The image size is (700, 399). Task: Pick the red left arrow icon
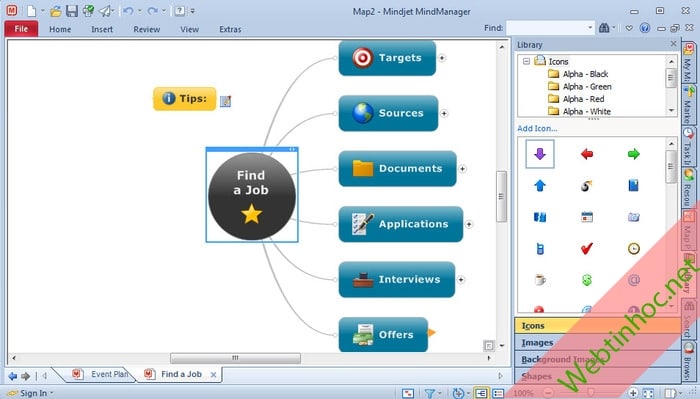(587, 154)
